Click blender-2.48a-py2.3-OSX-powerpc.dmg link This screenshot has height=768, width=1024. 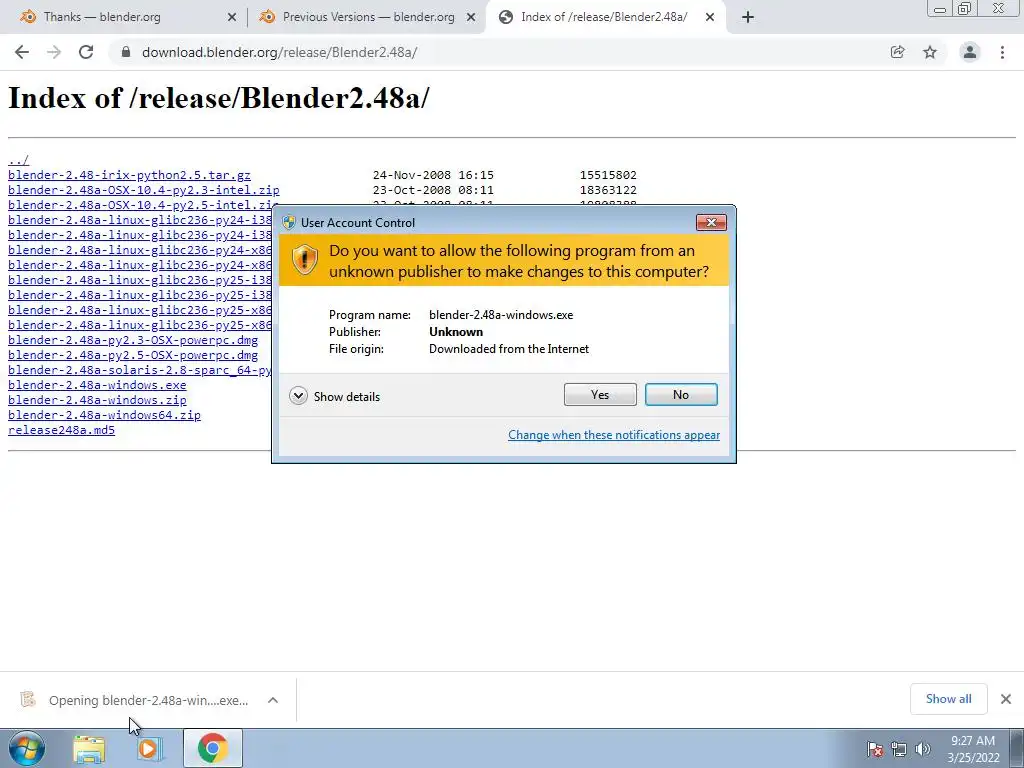pyautogui.click(x=133, y=340)
